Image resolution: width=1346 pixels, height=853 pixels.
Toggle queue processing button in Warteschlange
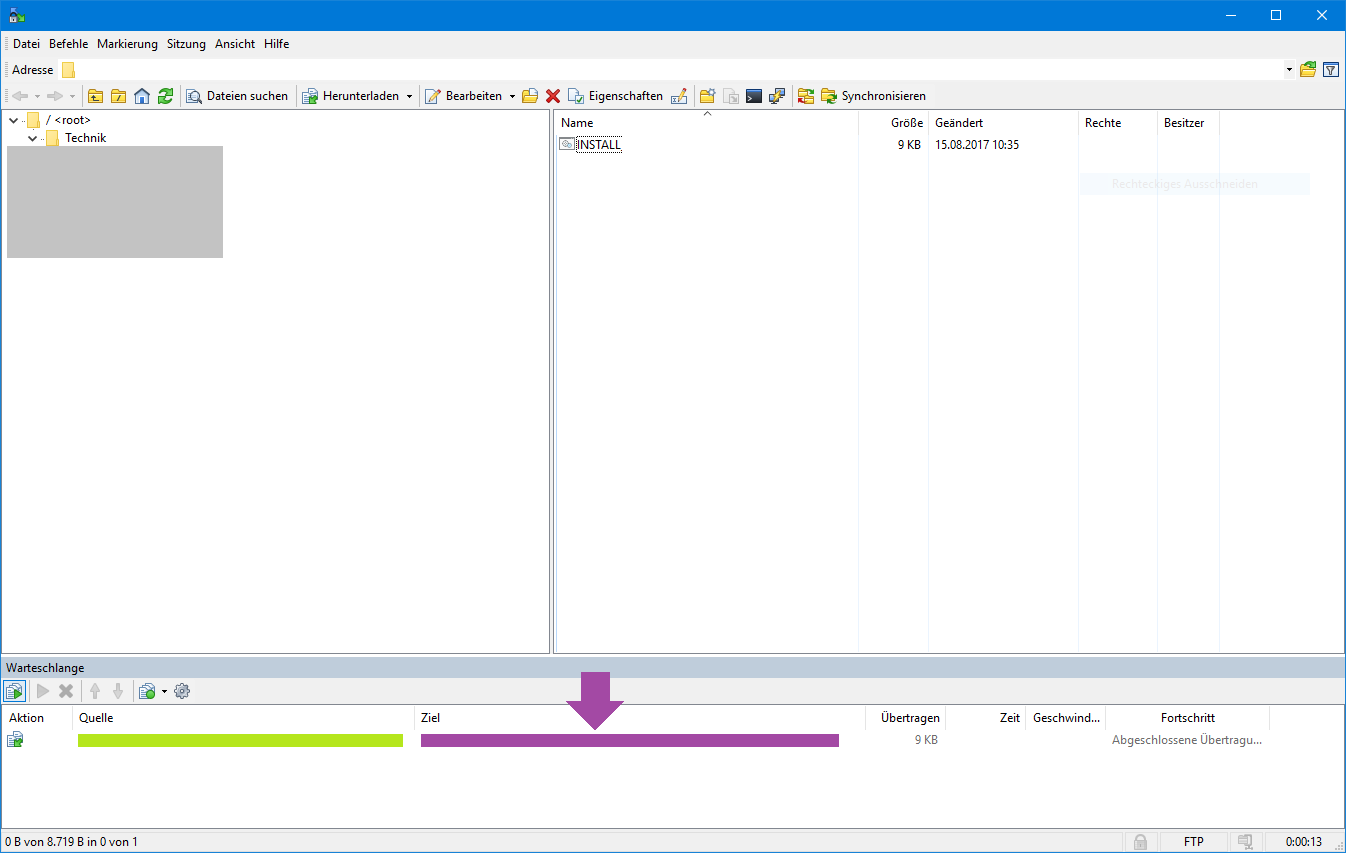(x=15, y=691)
